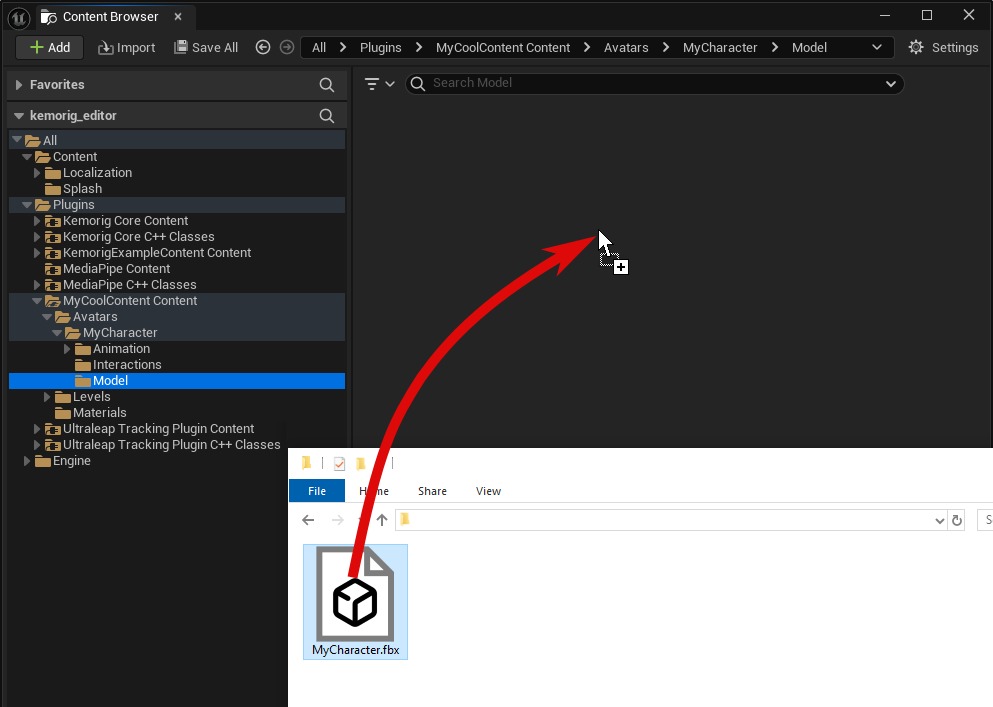Click the Add button

point(49,47)
